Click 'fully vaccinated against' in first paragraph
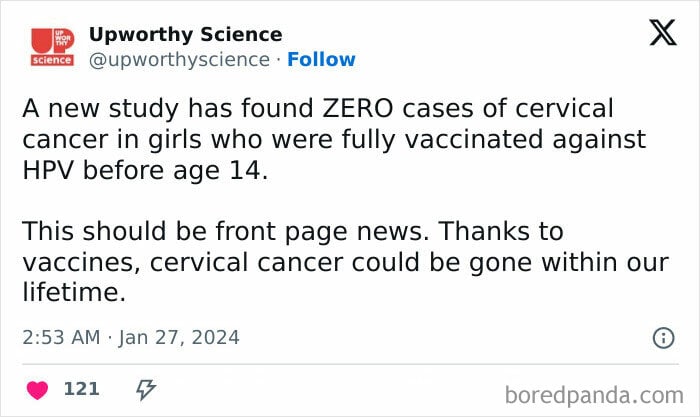 point(494,140)
